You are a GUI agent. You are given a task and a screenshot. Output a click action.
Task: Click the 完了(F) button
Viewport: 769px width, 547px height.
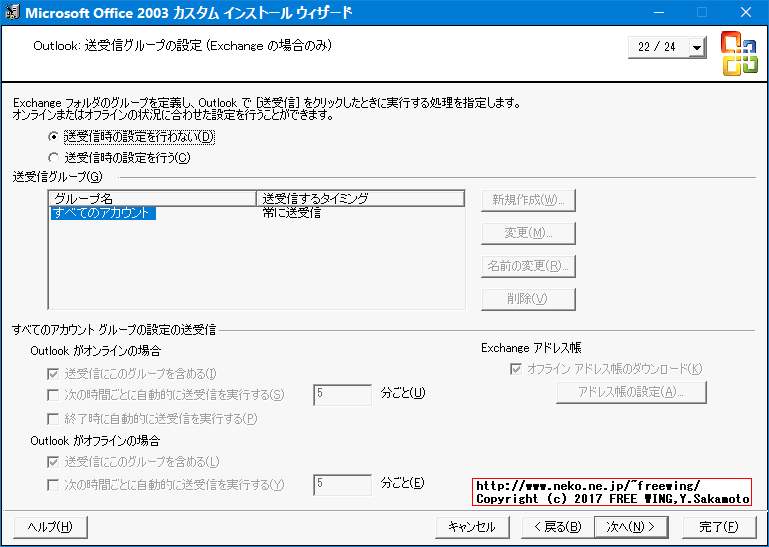719,527
